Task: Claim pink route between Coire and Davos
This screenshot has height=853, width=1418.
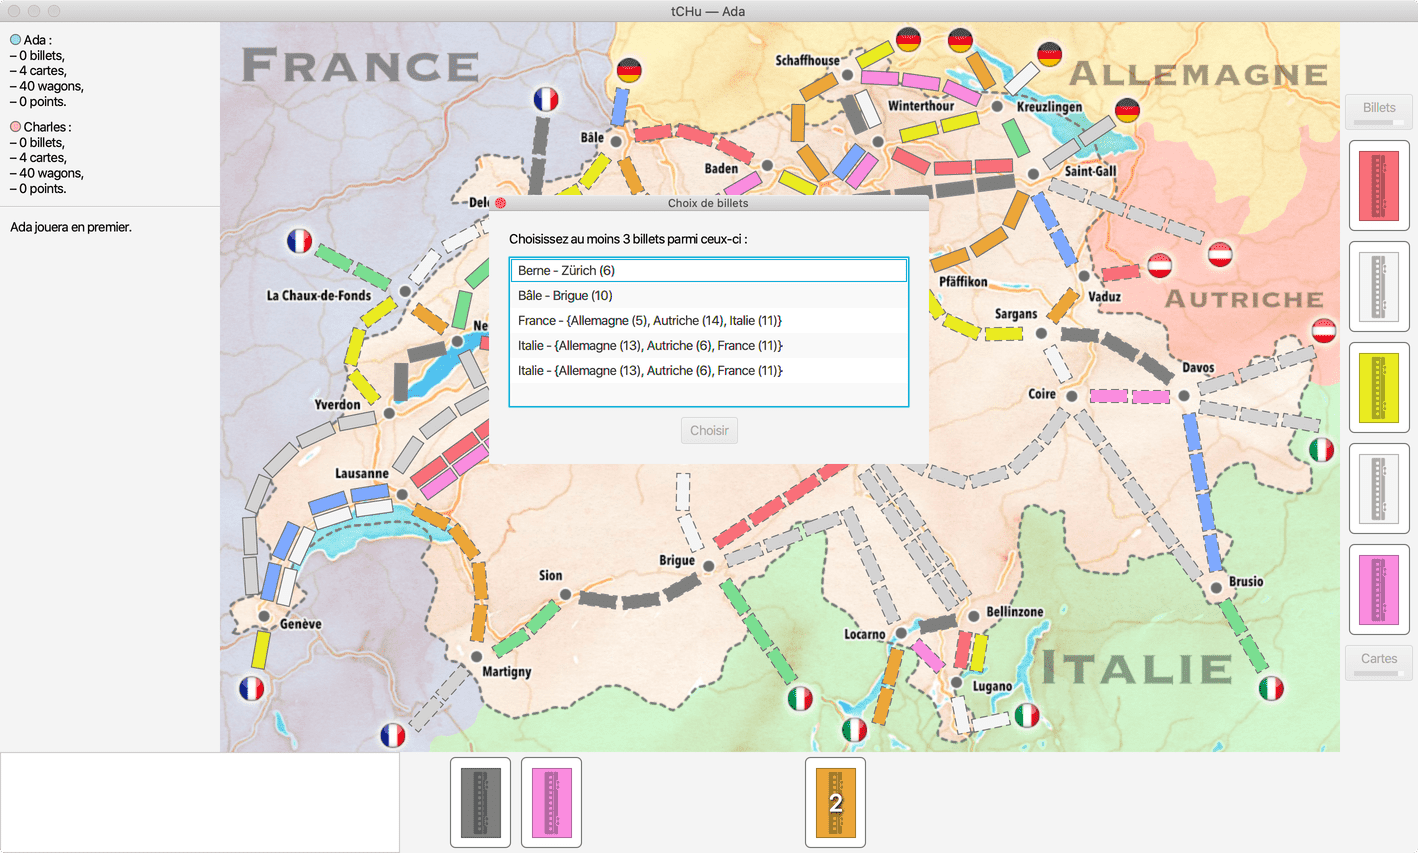Action: (1129, 396)
